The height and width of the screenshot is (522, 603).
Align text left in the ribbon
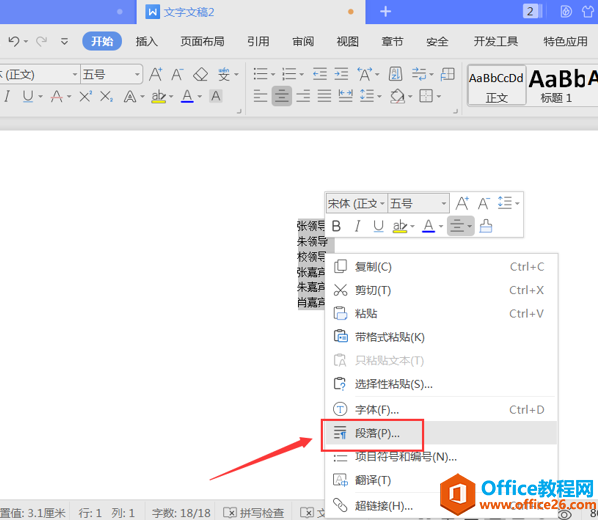pyautogui.click(x=260, y=96)
